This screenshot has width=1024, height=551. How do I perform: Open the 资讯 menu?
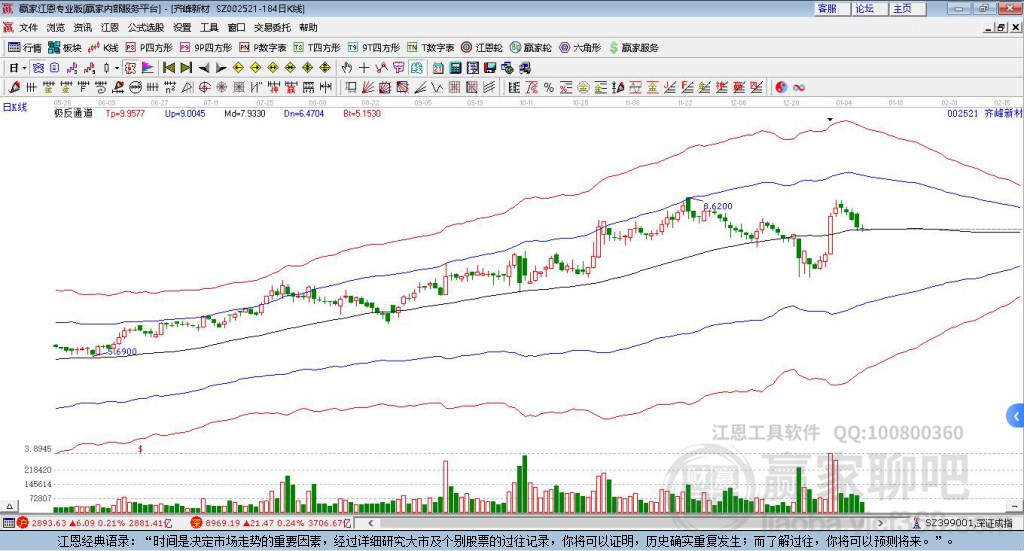pyautogui.click(x=83, y=27)
